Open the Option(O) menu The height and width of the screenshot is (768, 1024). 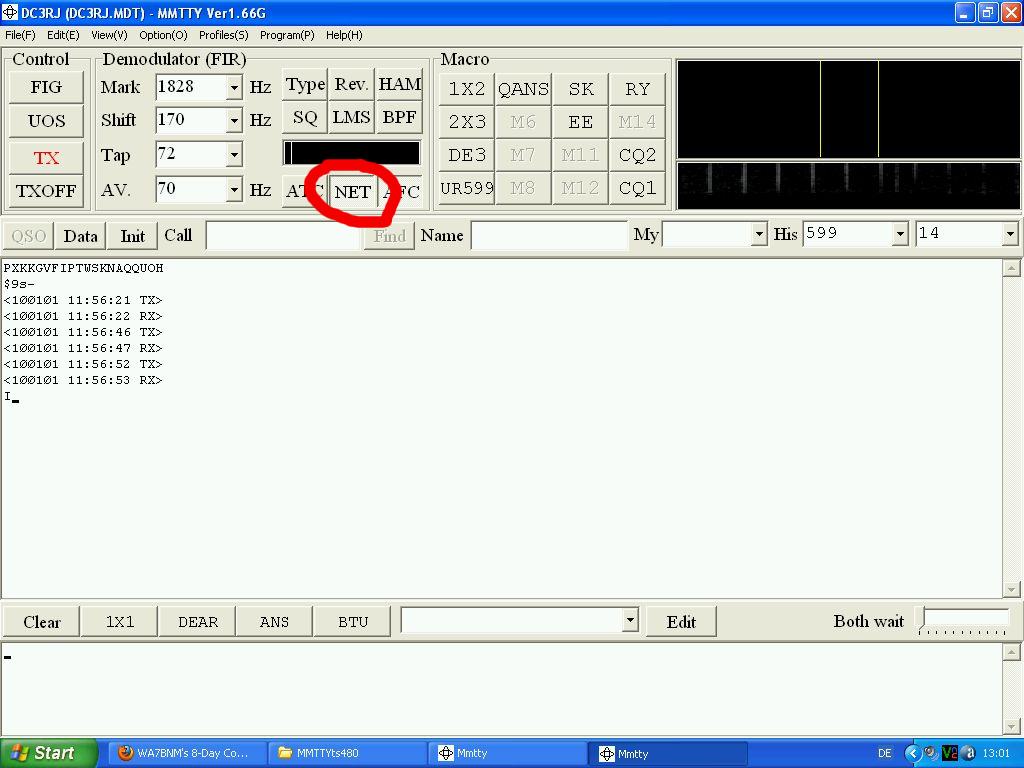pyautogui.click(x=163, y=35)
